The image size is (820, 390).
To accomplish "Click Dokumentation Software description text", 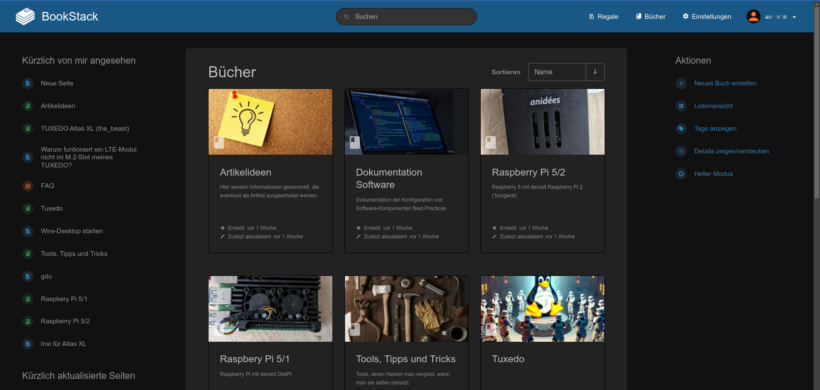I will (x=401, y=204).
